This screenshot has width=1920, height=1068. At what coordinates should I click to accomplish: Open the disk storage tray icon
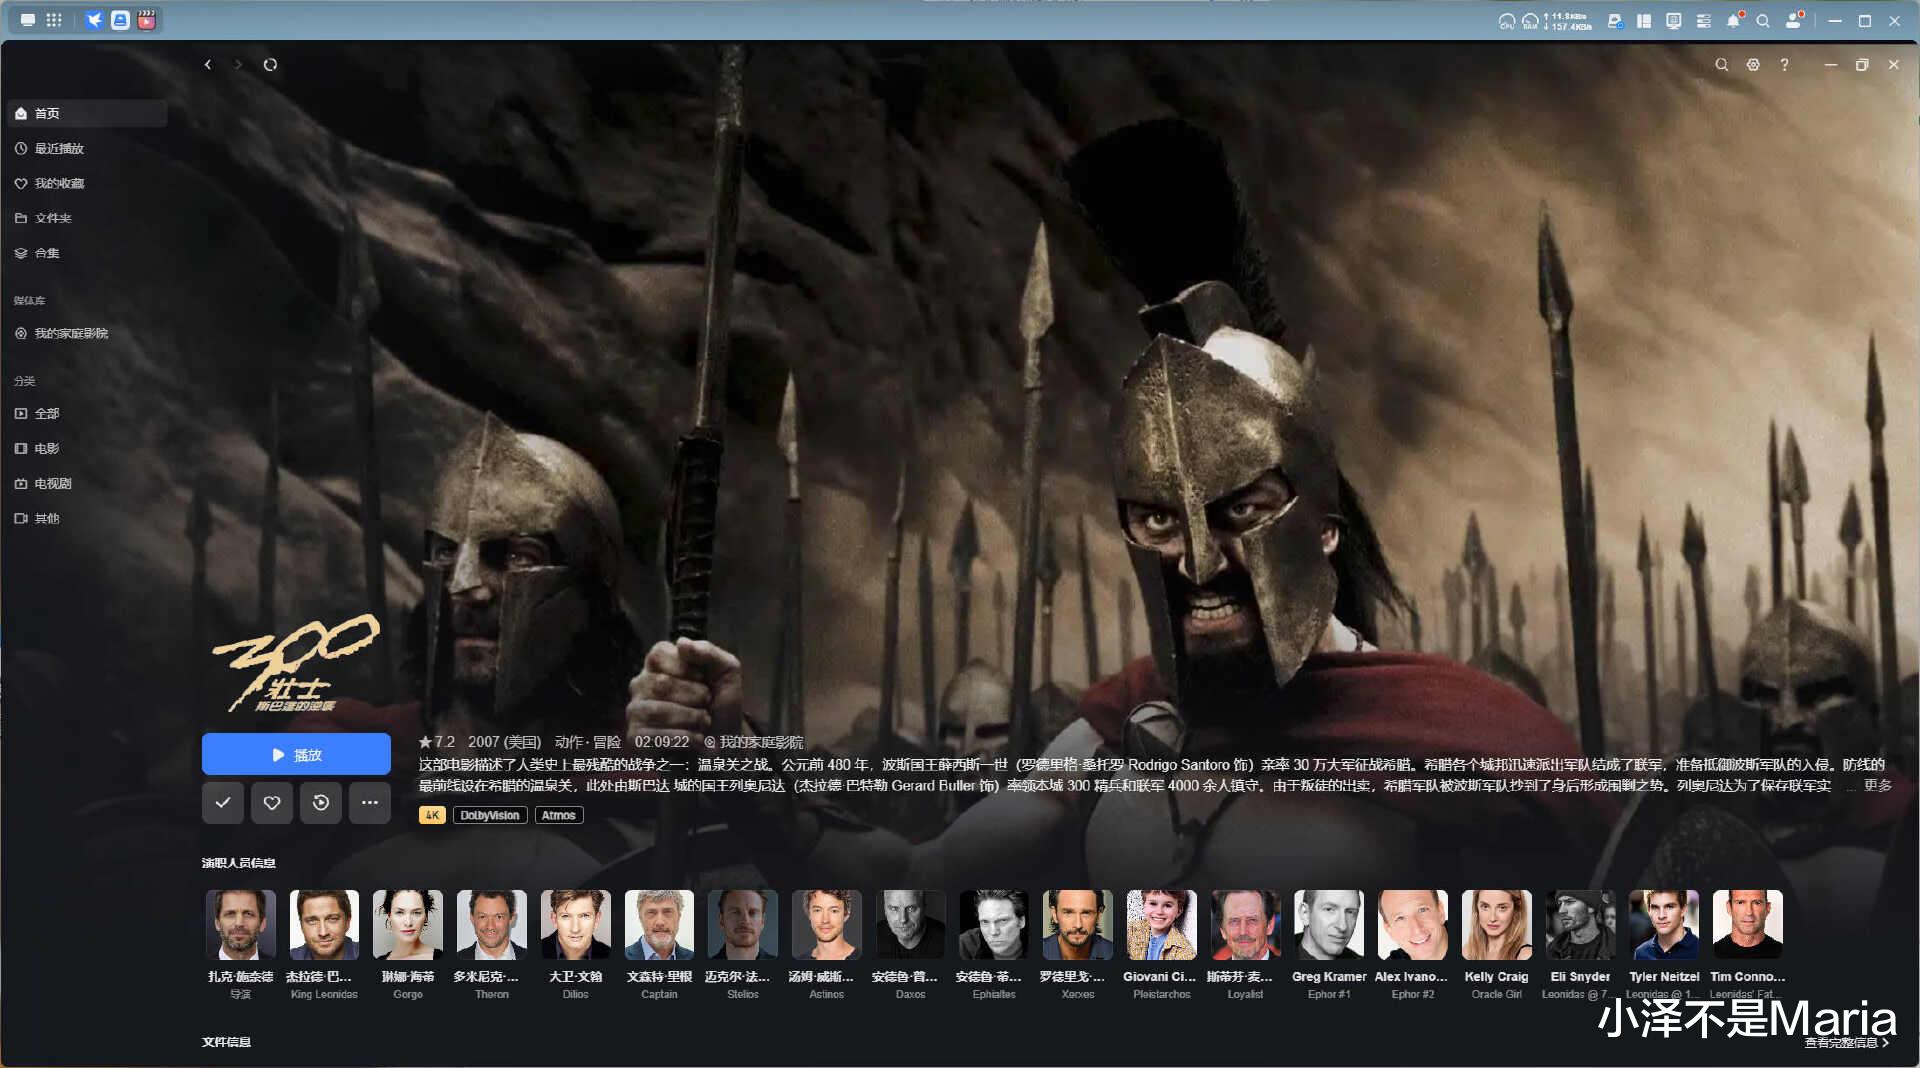pos(1615,21)
